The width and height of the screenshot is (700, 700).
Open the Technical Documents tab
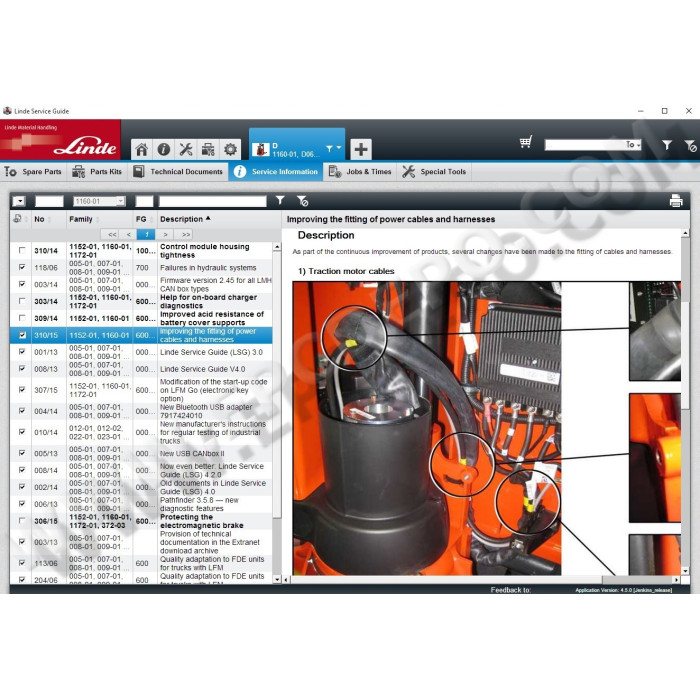(x=178, y=171)
